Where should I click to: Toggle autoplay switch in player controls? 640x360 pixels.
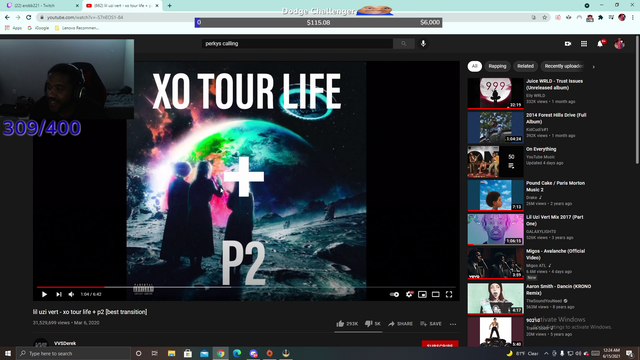coord(394,294)
